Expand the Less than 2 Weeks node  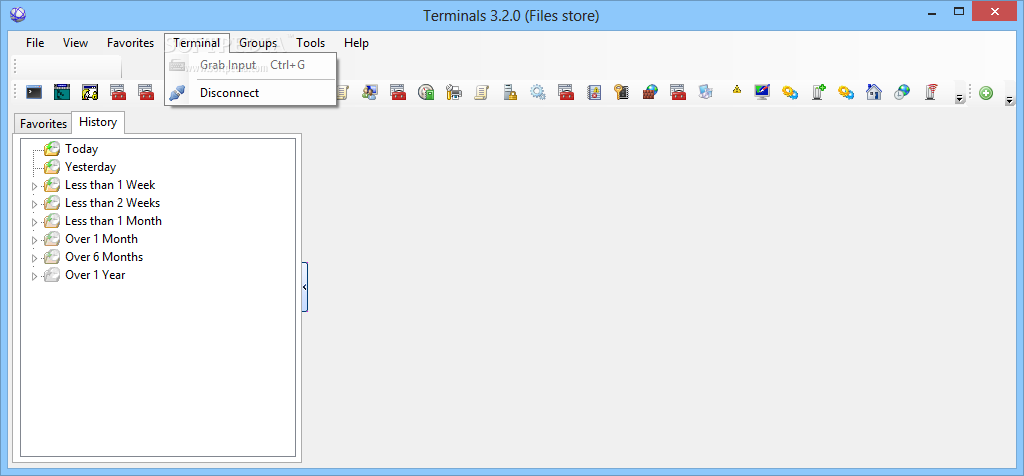pos(35,205)
